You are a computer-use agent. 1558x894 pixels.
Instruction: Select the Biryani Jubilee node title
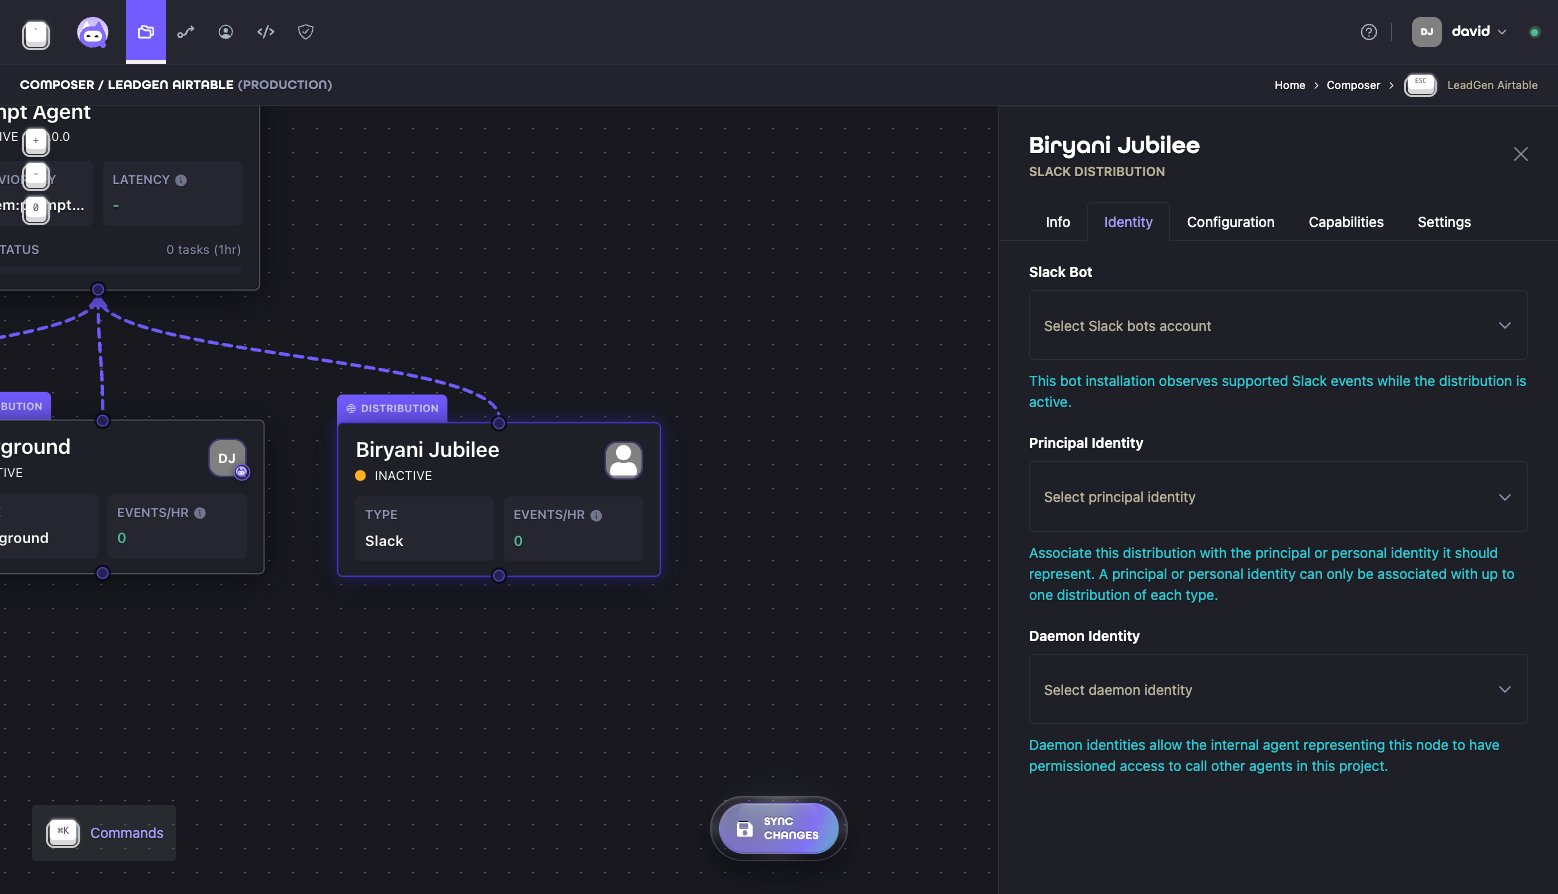[428, 450]
